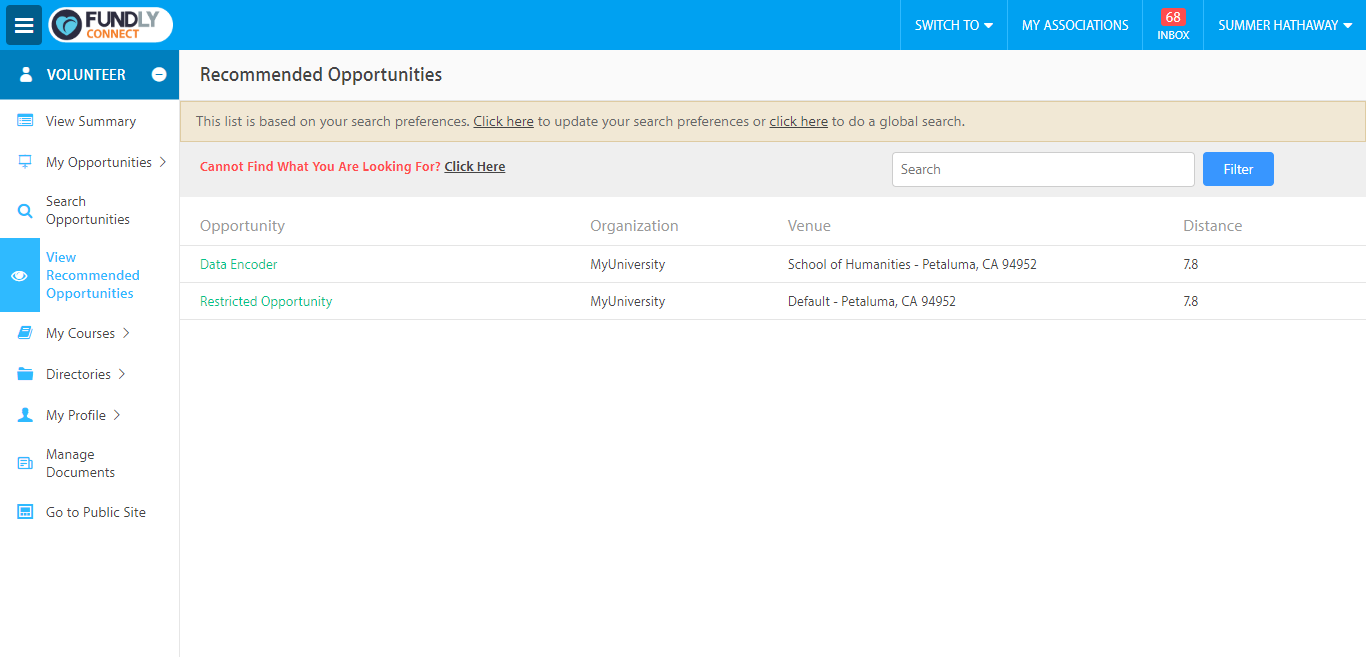This screenshot has height=657, width=1366.
Task: Click the Go to Public Site icon
Action: 25,512
